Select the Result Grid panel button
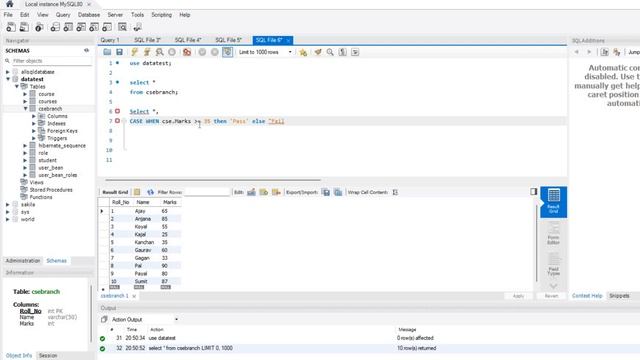The image size is (640, 360). click(x=553, y=202)
